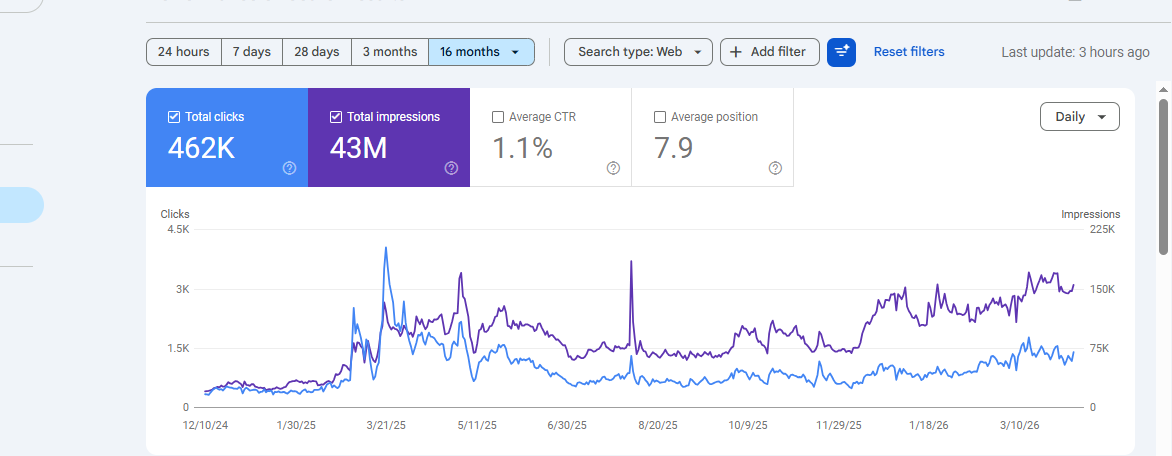1172x456 pixels.
Task: Click the 43M total impressions value
Action: [358, 149]
